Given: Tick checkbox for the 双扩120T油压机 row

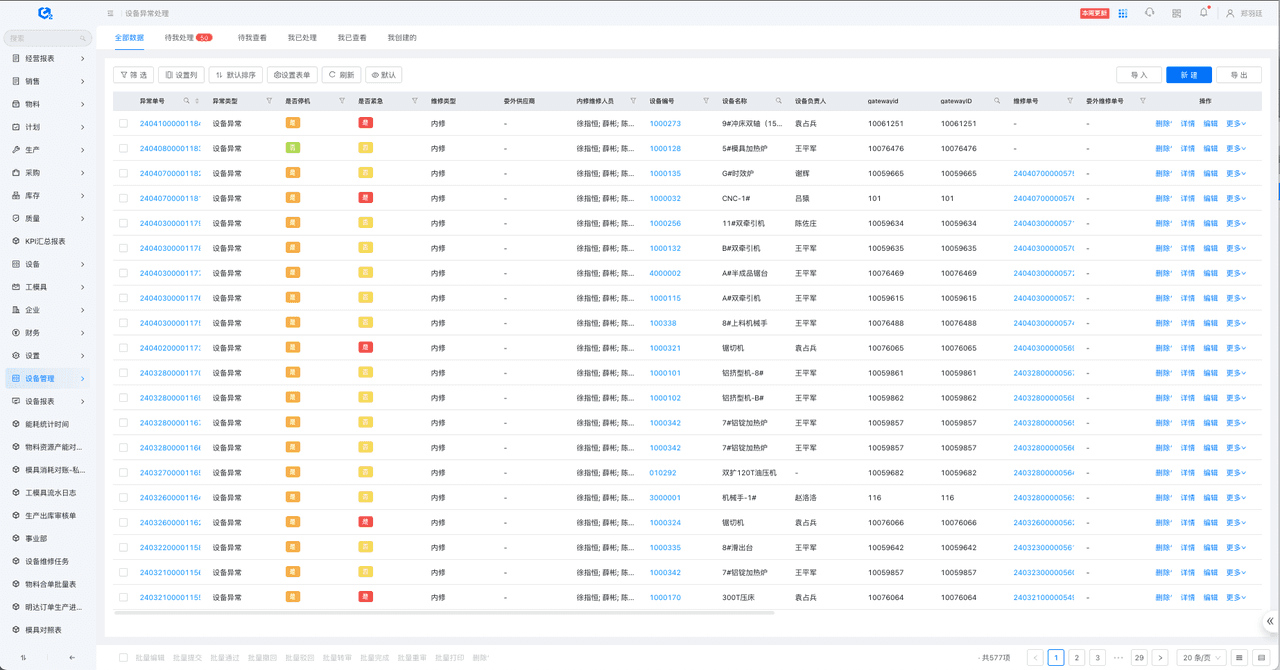Looking at the screenshot, I should tap(123, 473).
